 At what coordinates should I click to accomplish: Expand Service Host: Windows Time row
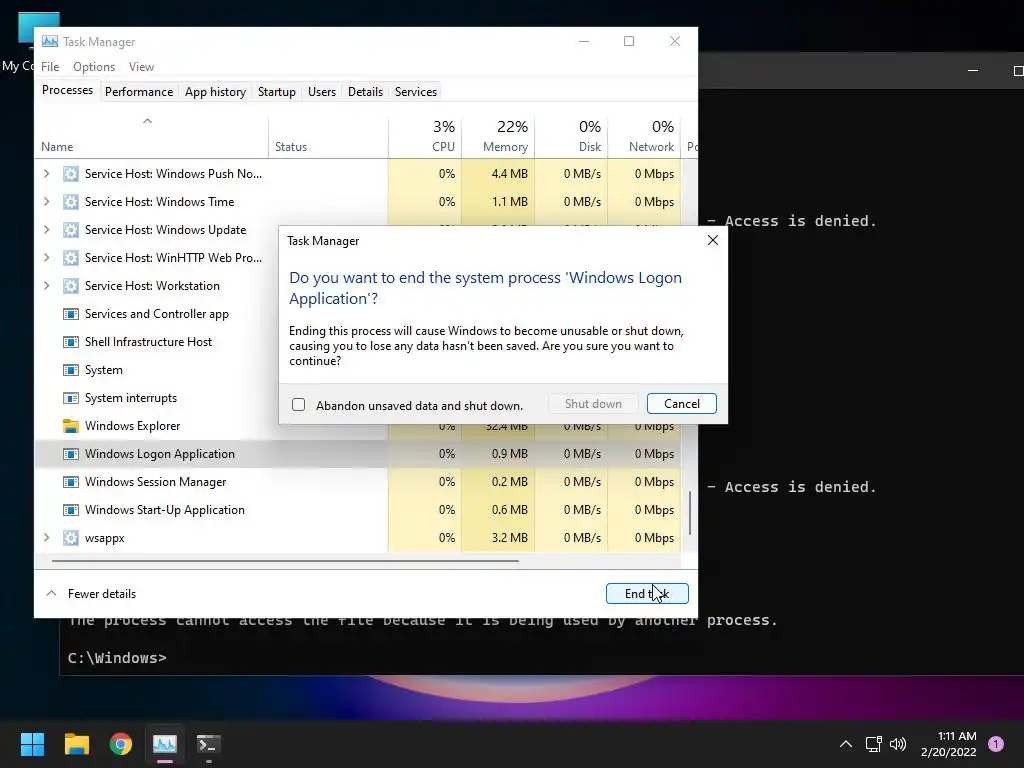click(46, 202)
